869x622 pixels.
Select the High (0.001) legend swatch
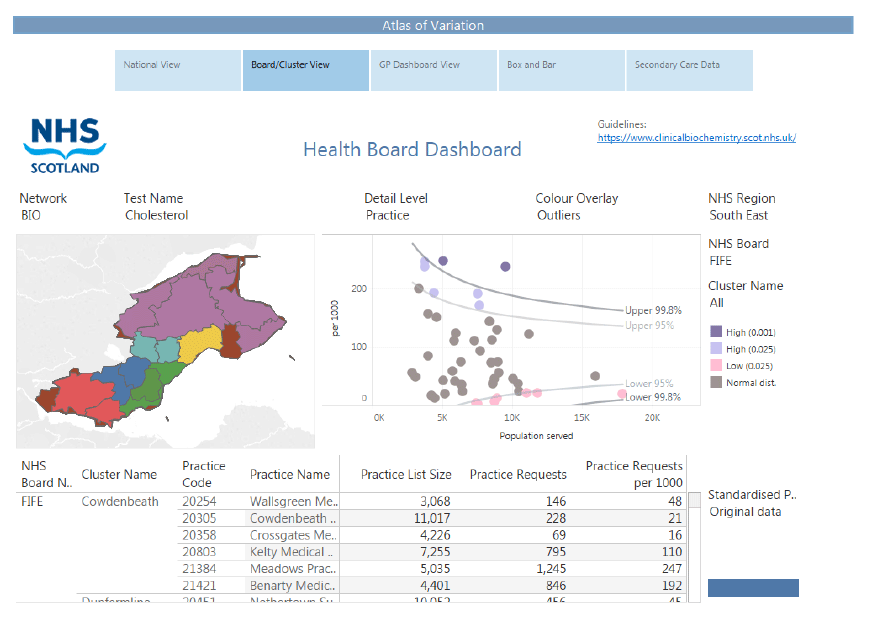tap(716, 332)
